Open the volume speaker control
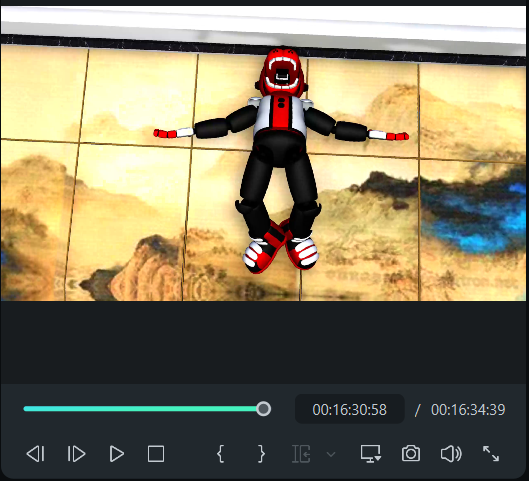Screen dimensions: 529x481 coord(451,454)
